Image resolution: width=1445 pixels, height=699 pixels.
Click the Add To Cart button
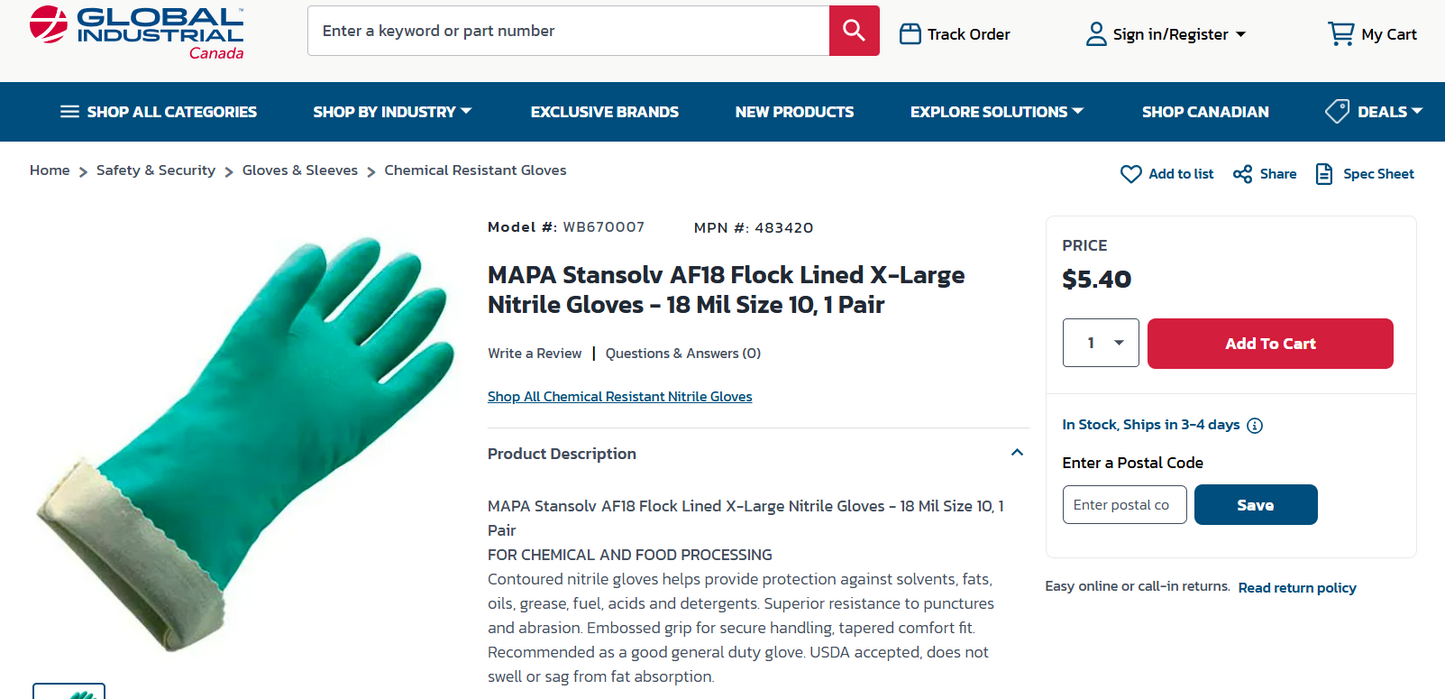click(x=1270, y=343)
